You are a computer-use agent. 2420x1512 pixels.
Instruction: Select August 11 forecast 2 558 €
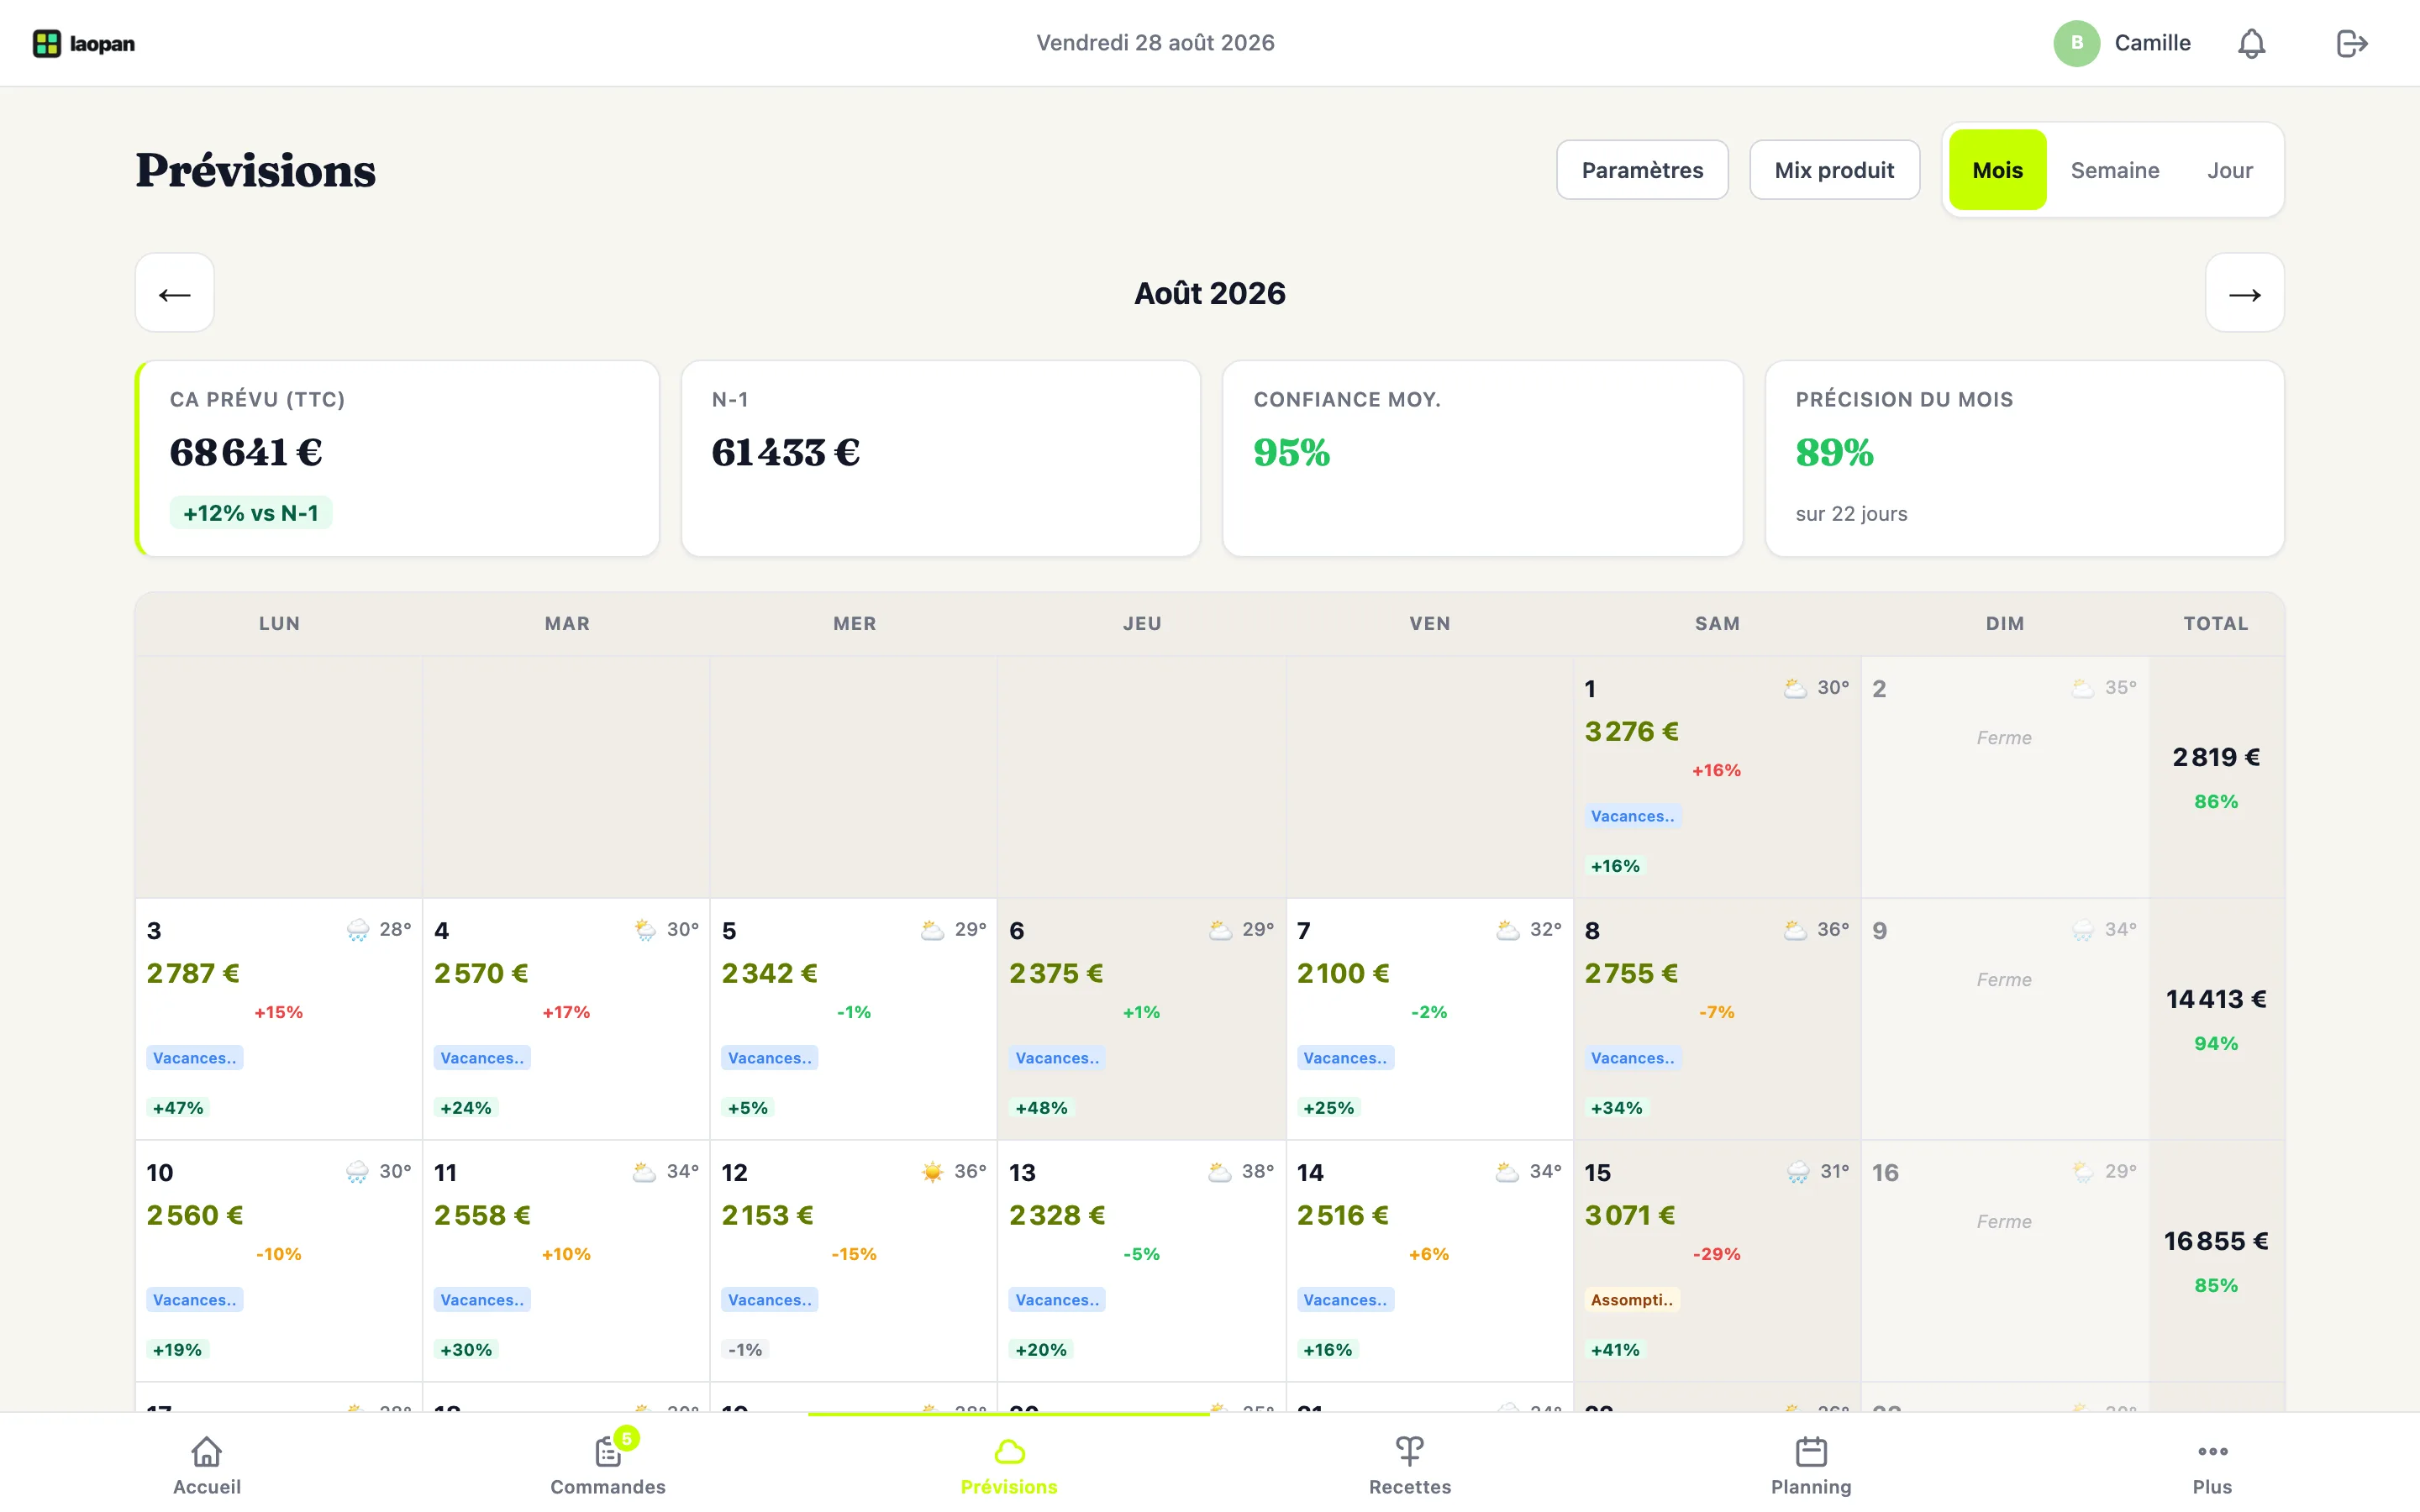[x=482, y=1215]
